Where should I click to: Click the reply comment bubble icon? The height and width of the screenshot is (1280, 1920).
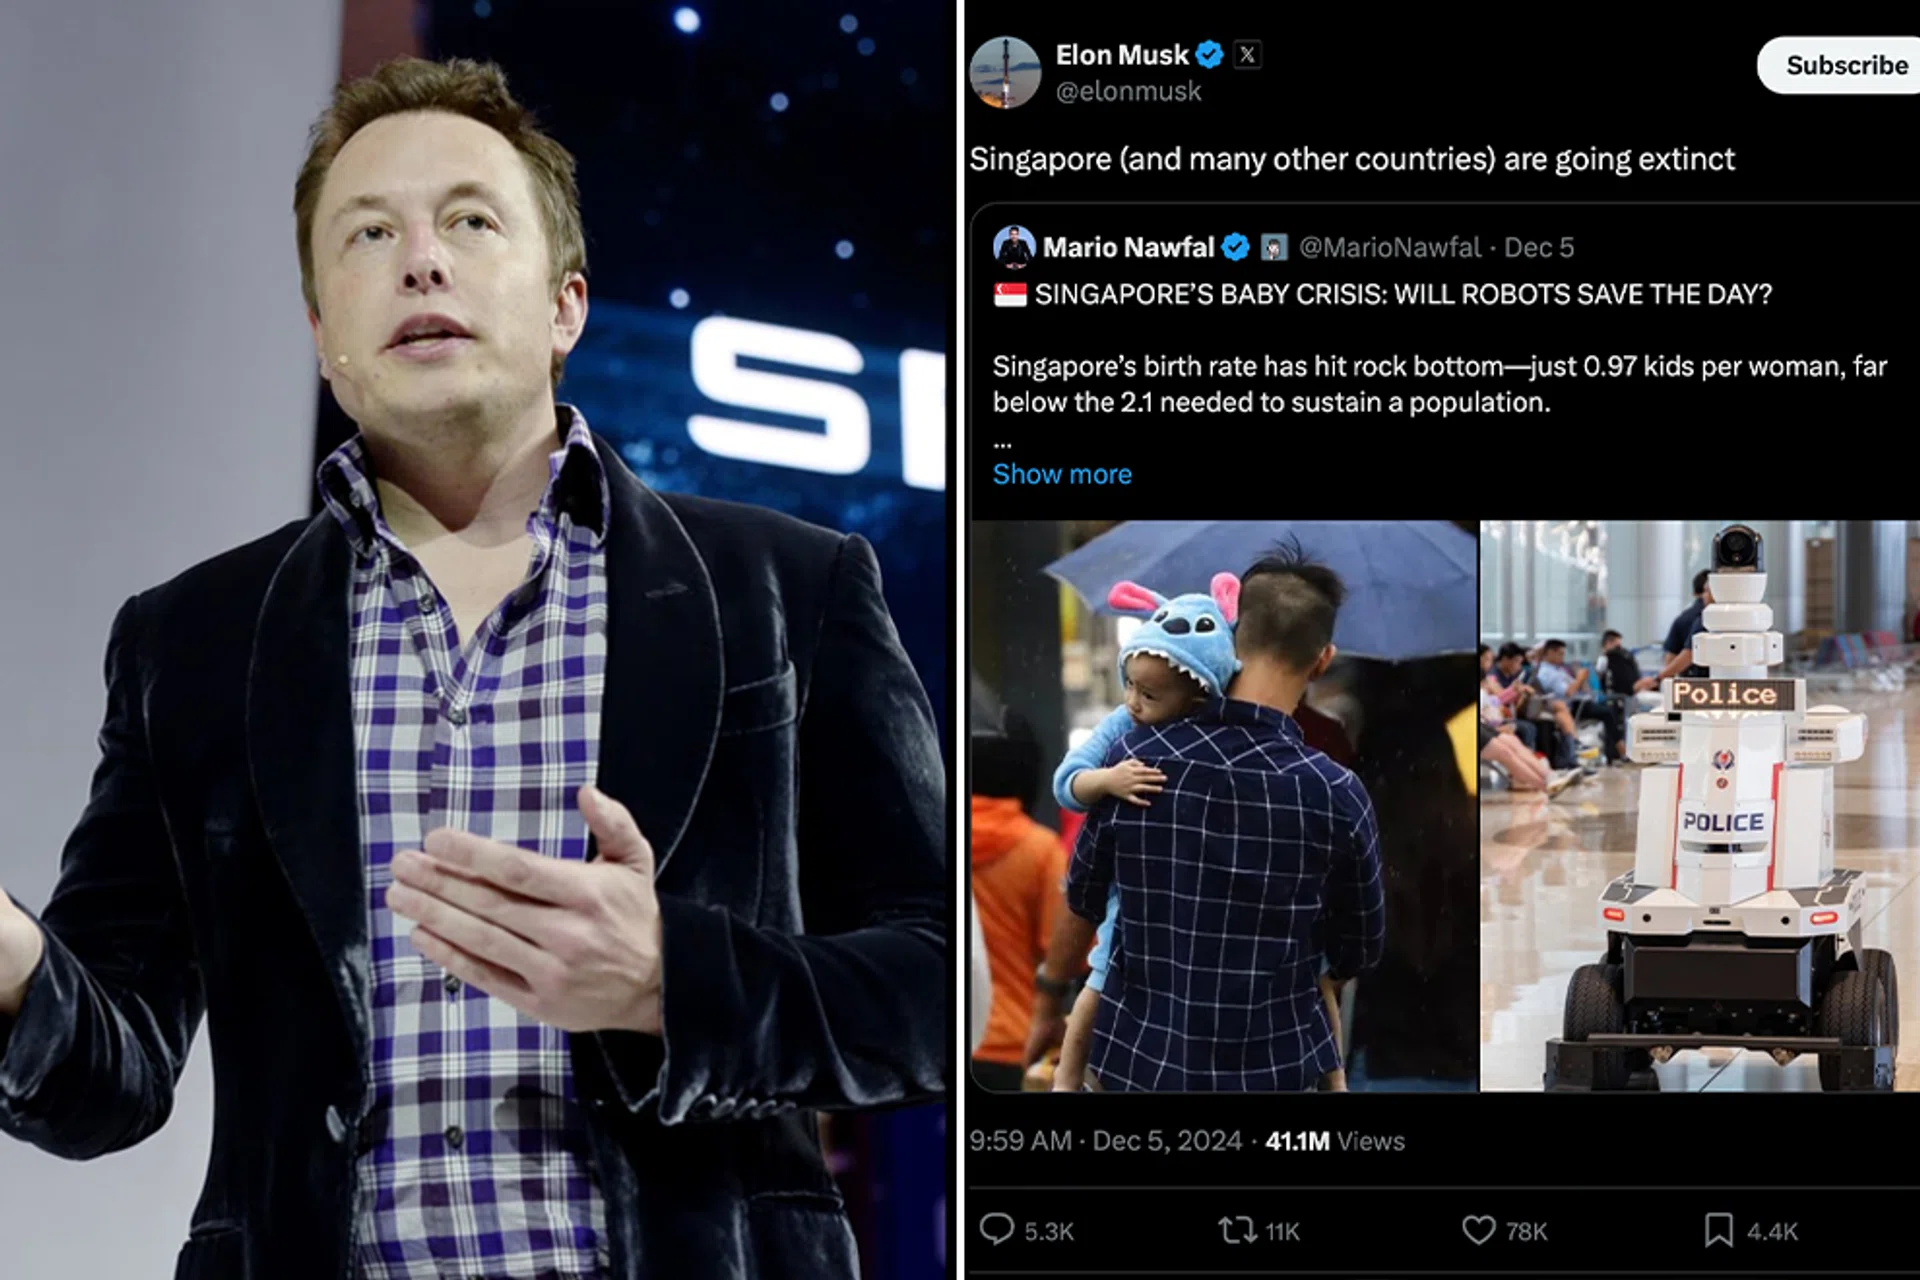coord(996,1229)
